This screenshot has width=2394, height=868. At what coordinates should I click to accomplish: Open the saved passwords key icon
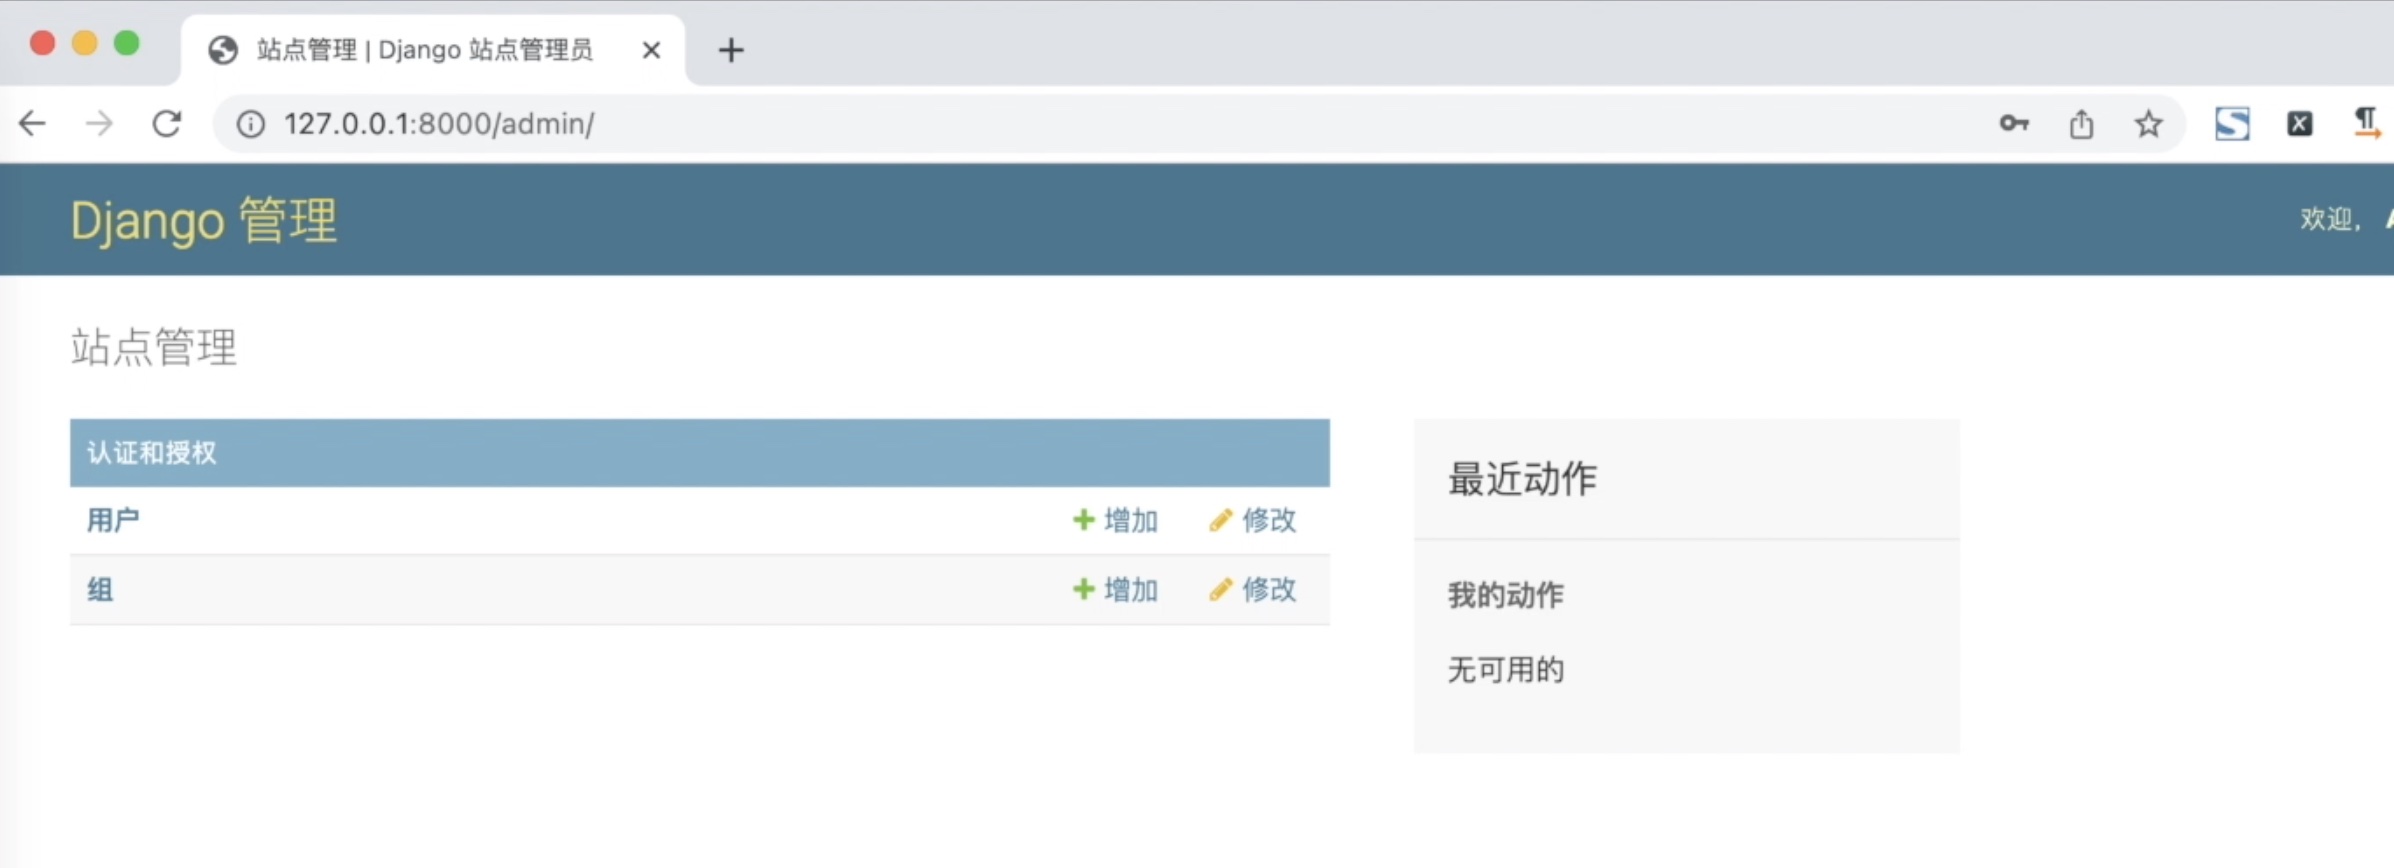click(x=2014, y=123)
